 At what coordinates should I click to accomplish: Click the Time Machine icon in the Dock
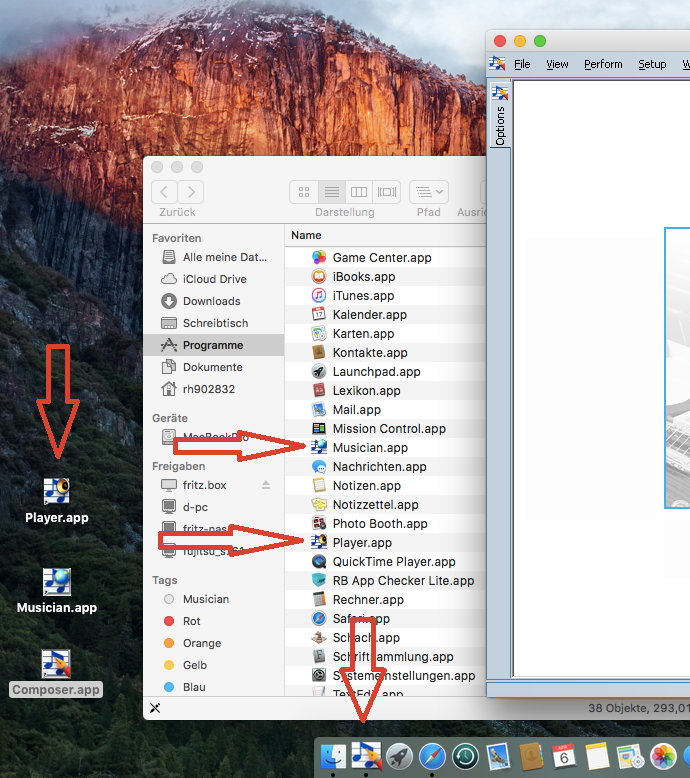coord(464,756)
